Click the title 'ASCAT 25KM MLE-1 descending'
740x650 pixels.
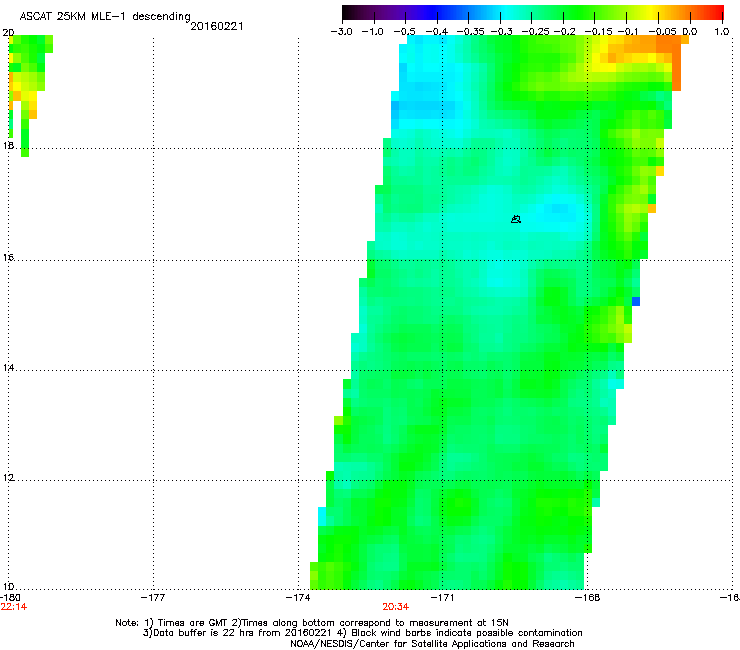tap(105, 16)
